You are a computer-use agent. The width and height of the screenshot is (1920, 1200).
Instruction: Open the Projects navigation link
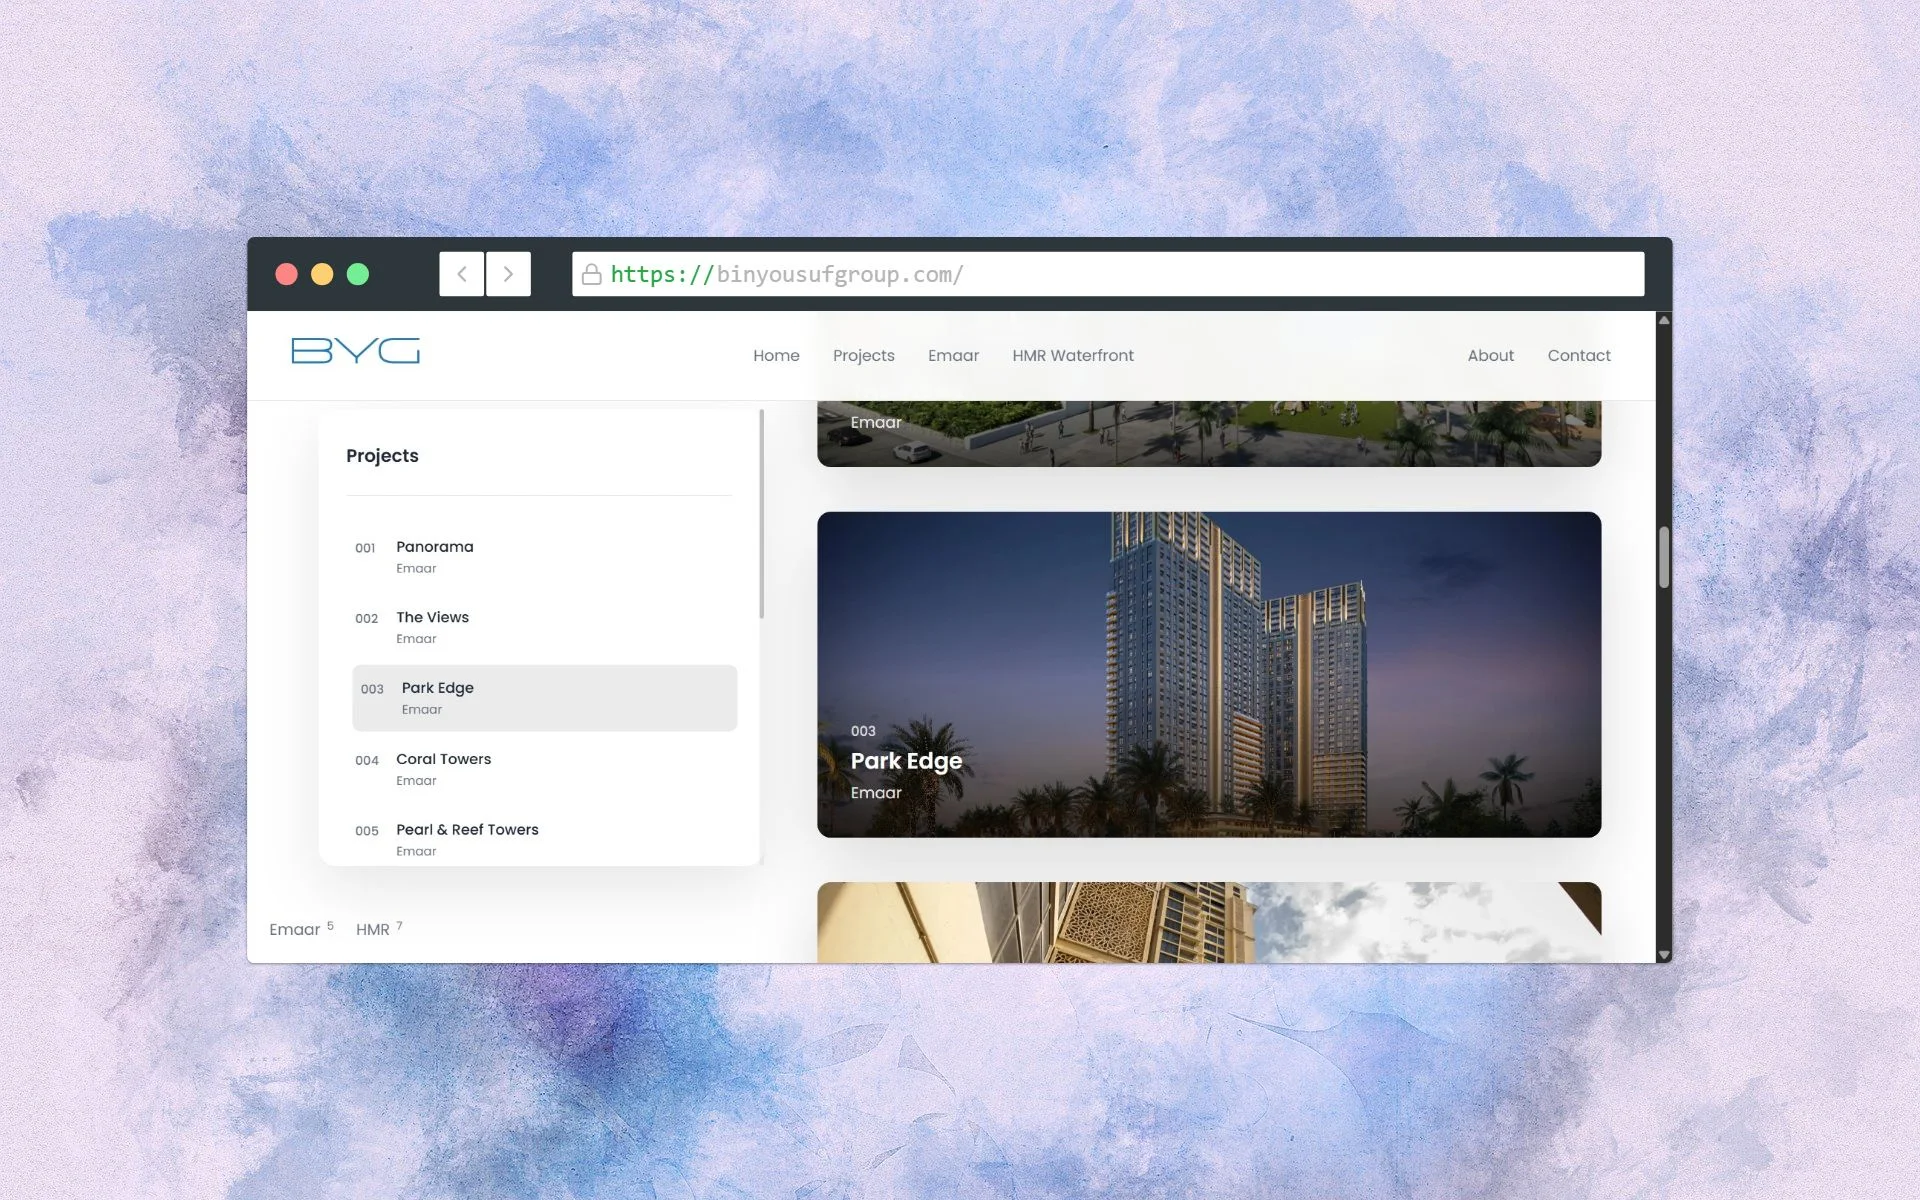click(x=863, y=356)
